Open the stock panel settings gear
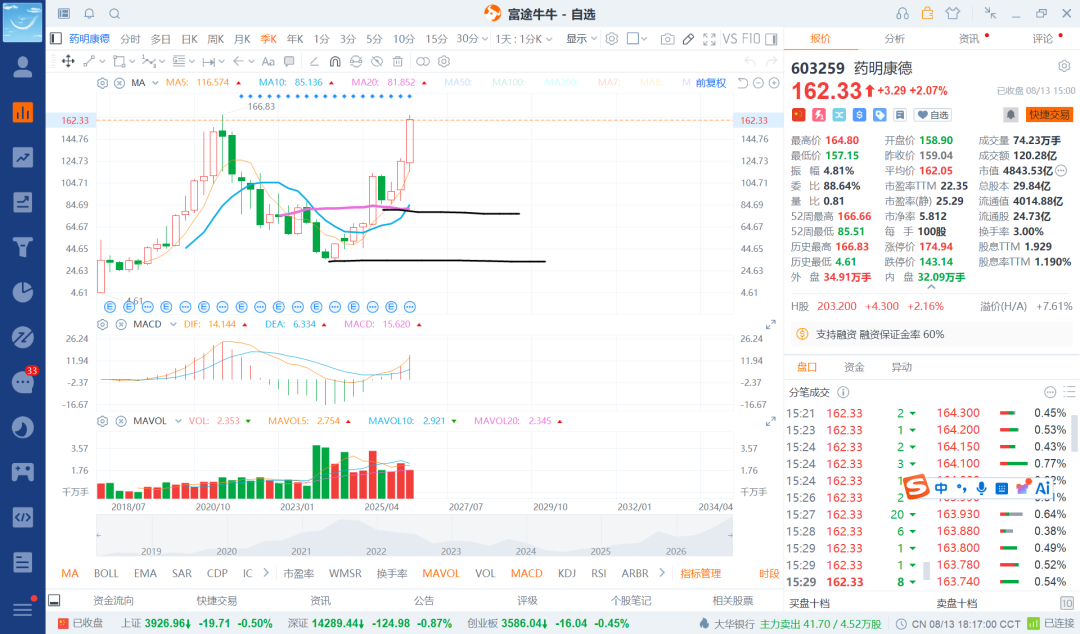The width and height of the screenshot is (1080, 634). coord(1064,66)
